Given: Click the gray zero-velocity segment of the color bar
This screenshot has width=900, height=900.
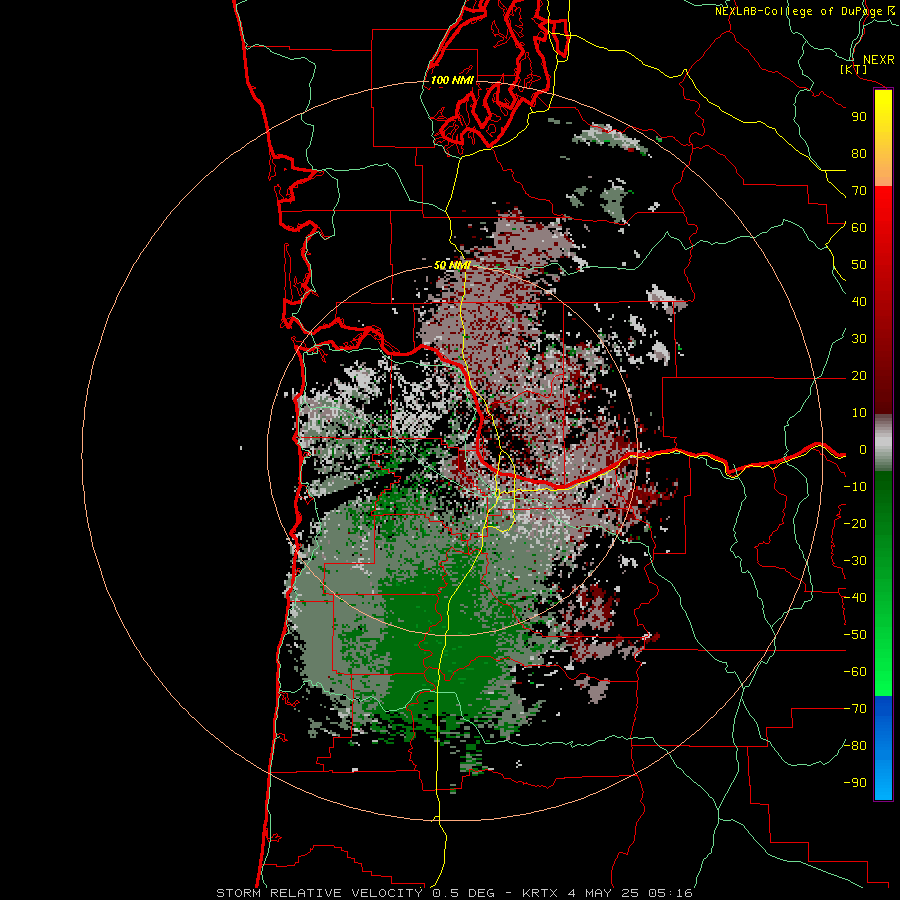Looking at the screenshot, I should (883, 443).
